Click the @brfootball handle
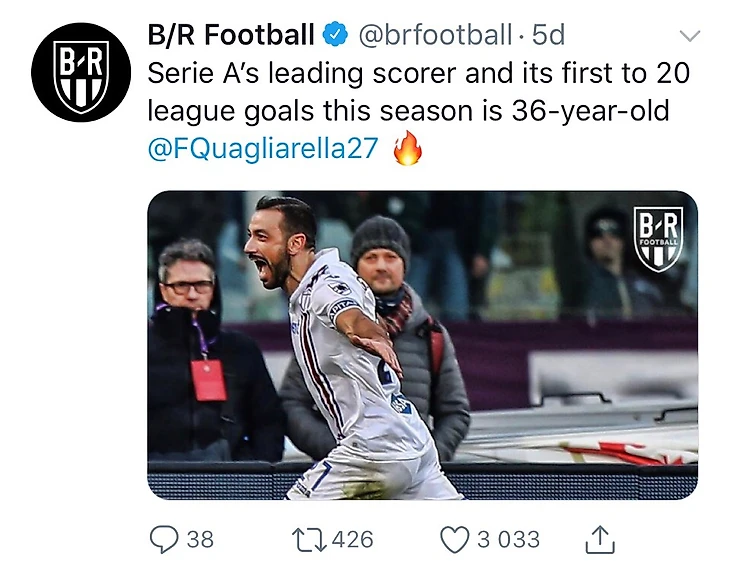 pyautogui.click(x=434, y=36)
